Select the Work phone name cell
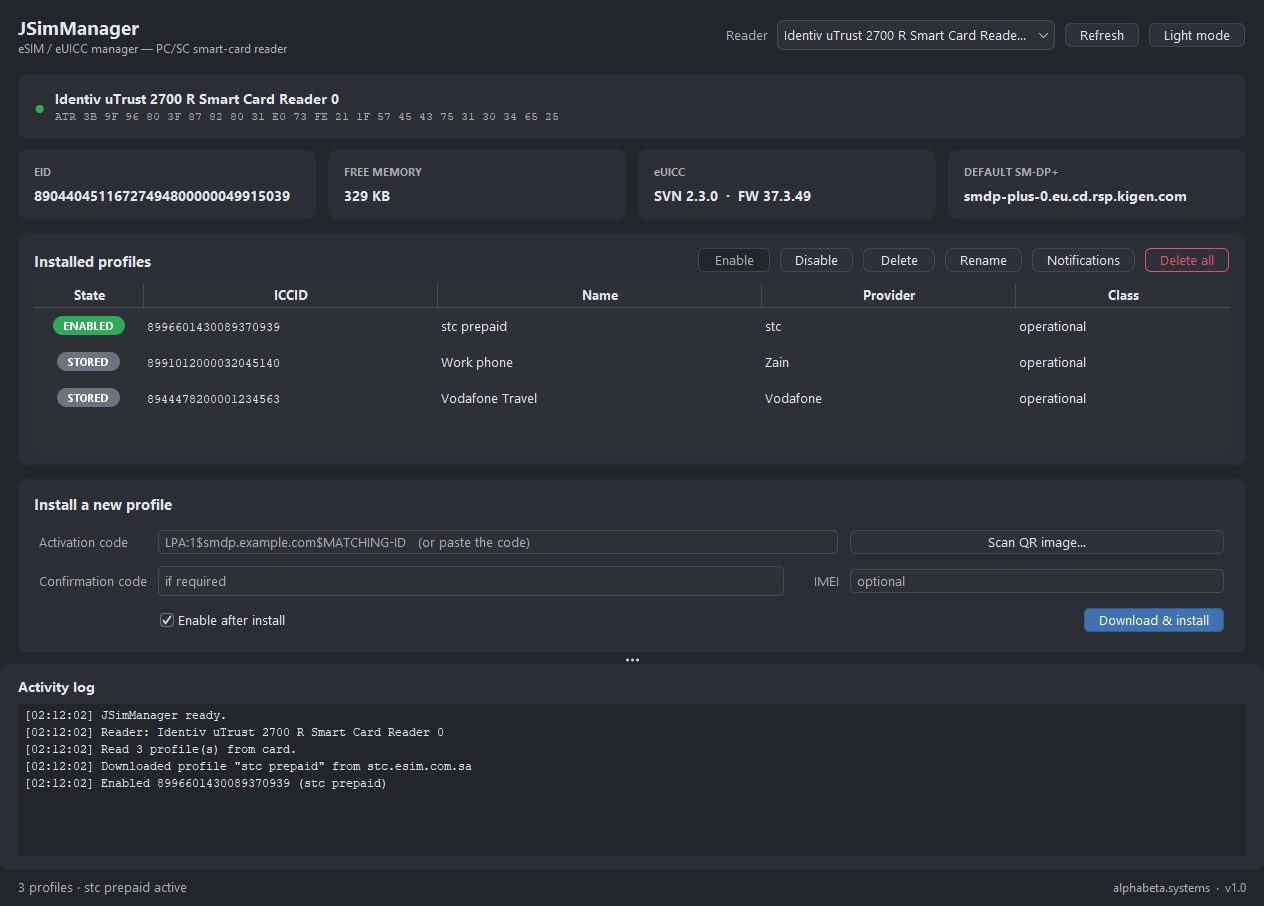 (600, 363)
